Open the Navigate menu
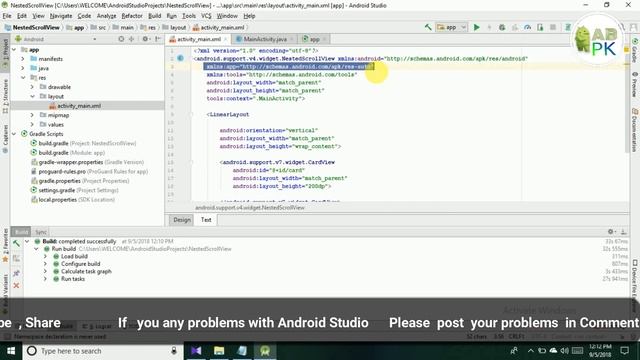 [x=61, y=16]
